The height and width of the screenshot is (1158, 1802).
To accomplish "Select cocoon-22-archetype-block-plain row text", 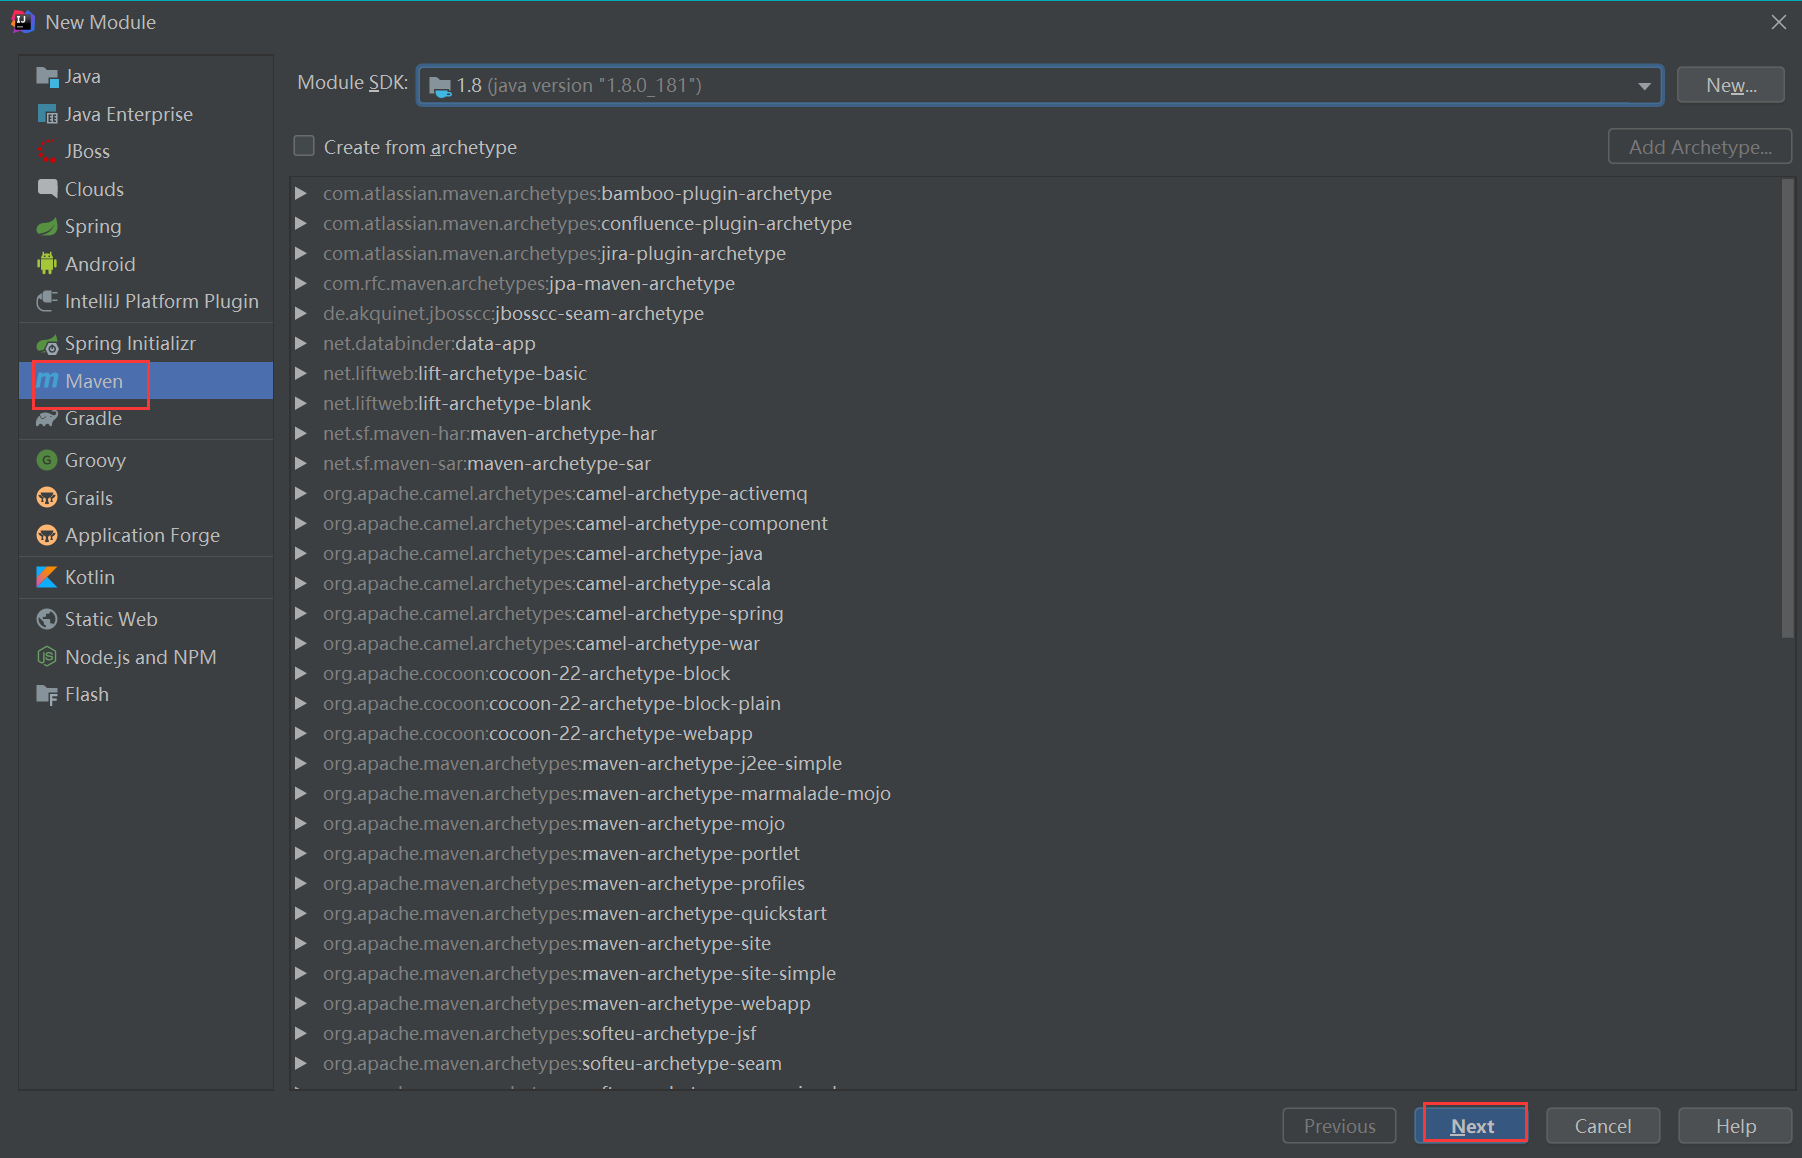I will 552,703.
